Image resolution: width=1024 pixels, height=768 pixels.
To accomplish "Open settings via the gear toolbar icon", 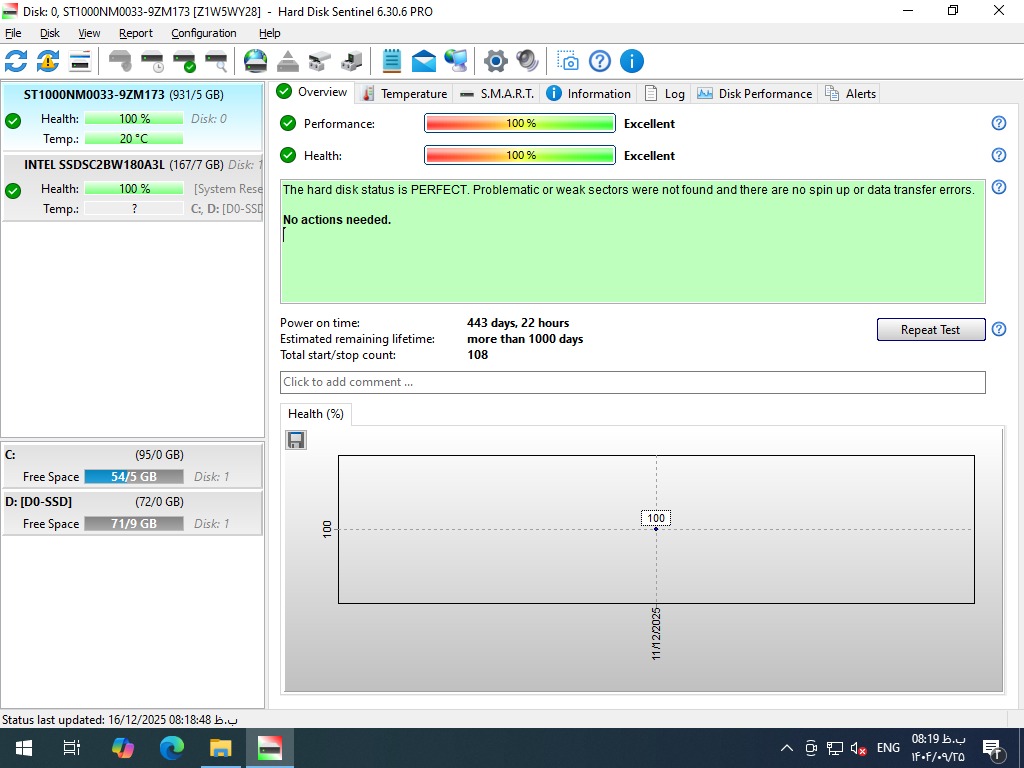I will pos(495,61).
